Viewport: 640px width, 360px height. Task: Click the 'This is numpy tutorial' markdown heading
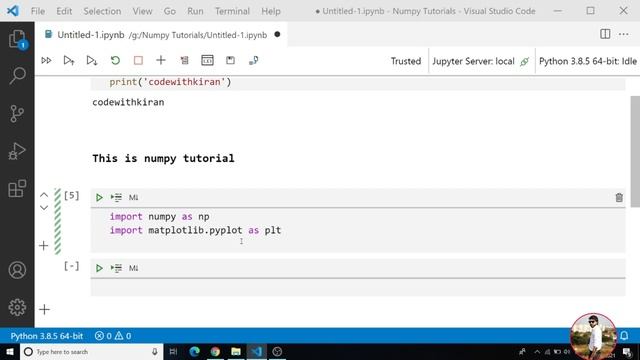coord(163,158)
